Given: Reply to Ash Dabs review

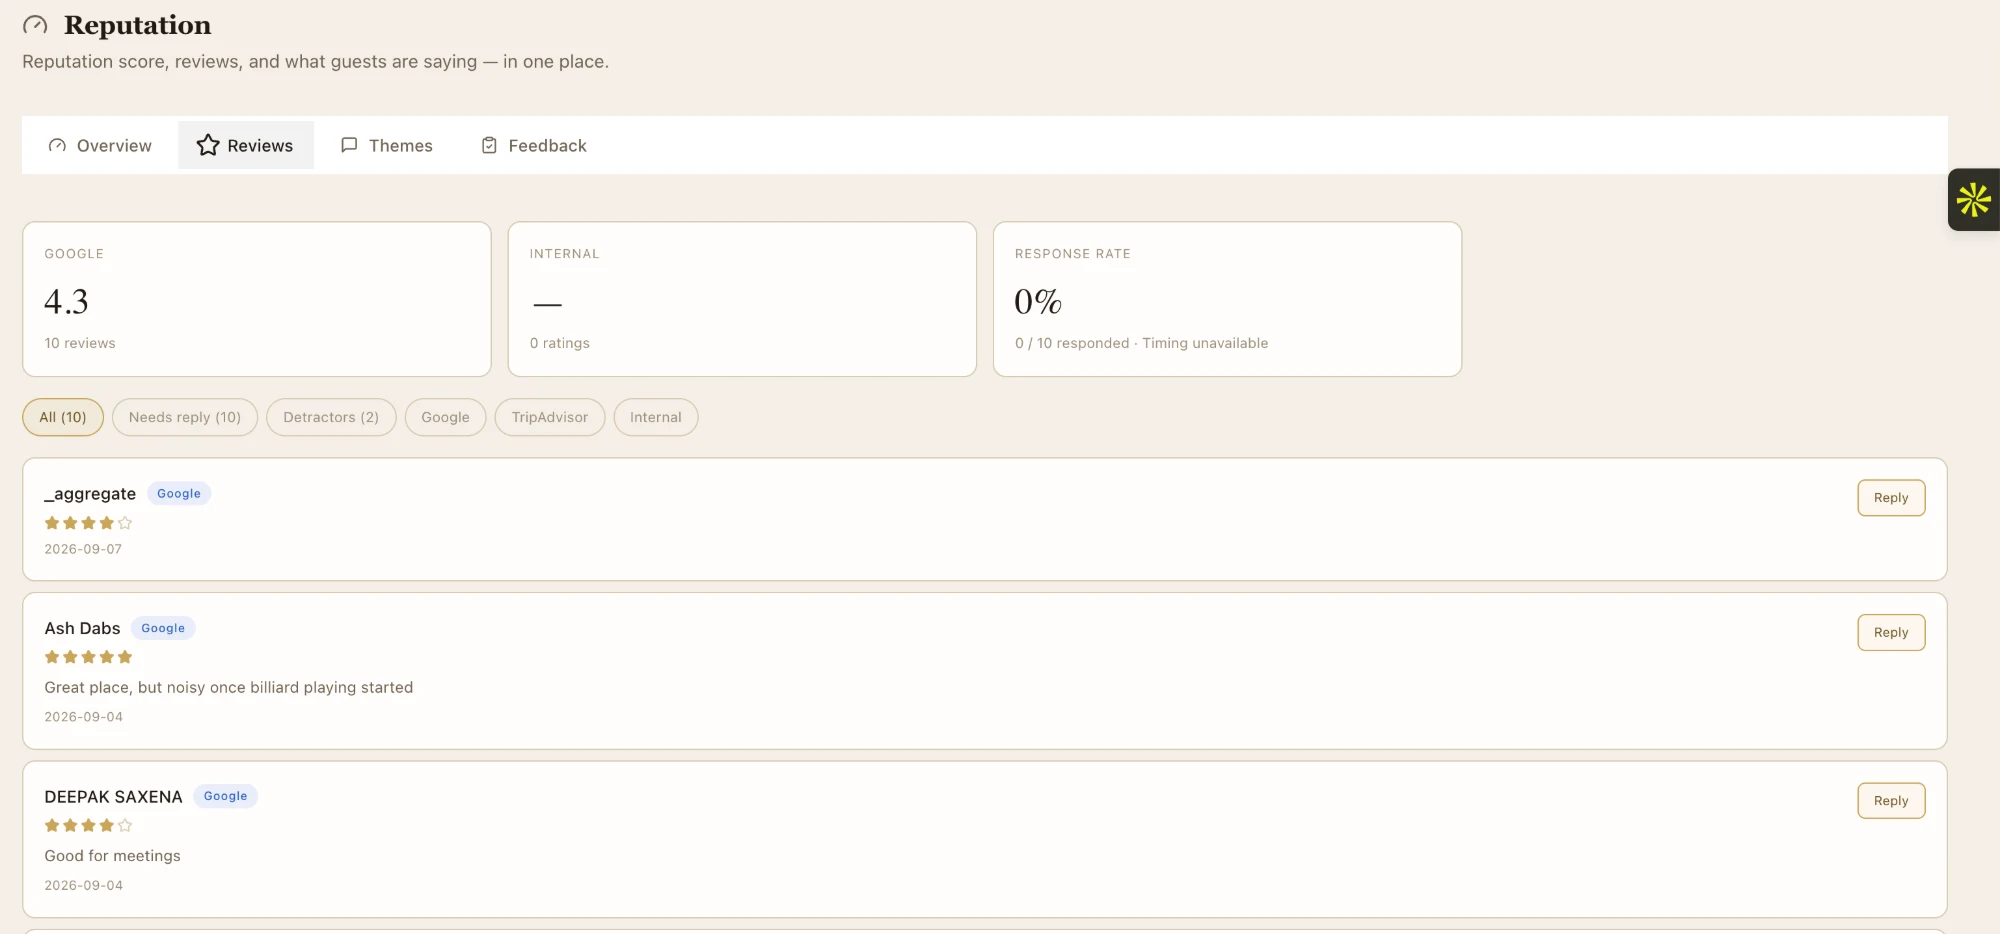Looking at the screenshot, I should 1891,632.
